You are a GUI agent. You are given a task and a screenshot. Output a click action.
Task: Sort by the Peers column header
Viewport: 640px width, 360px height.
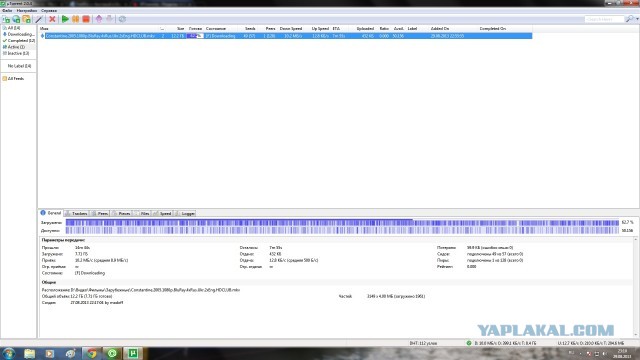(270, 29)
